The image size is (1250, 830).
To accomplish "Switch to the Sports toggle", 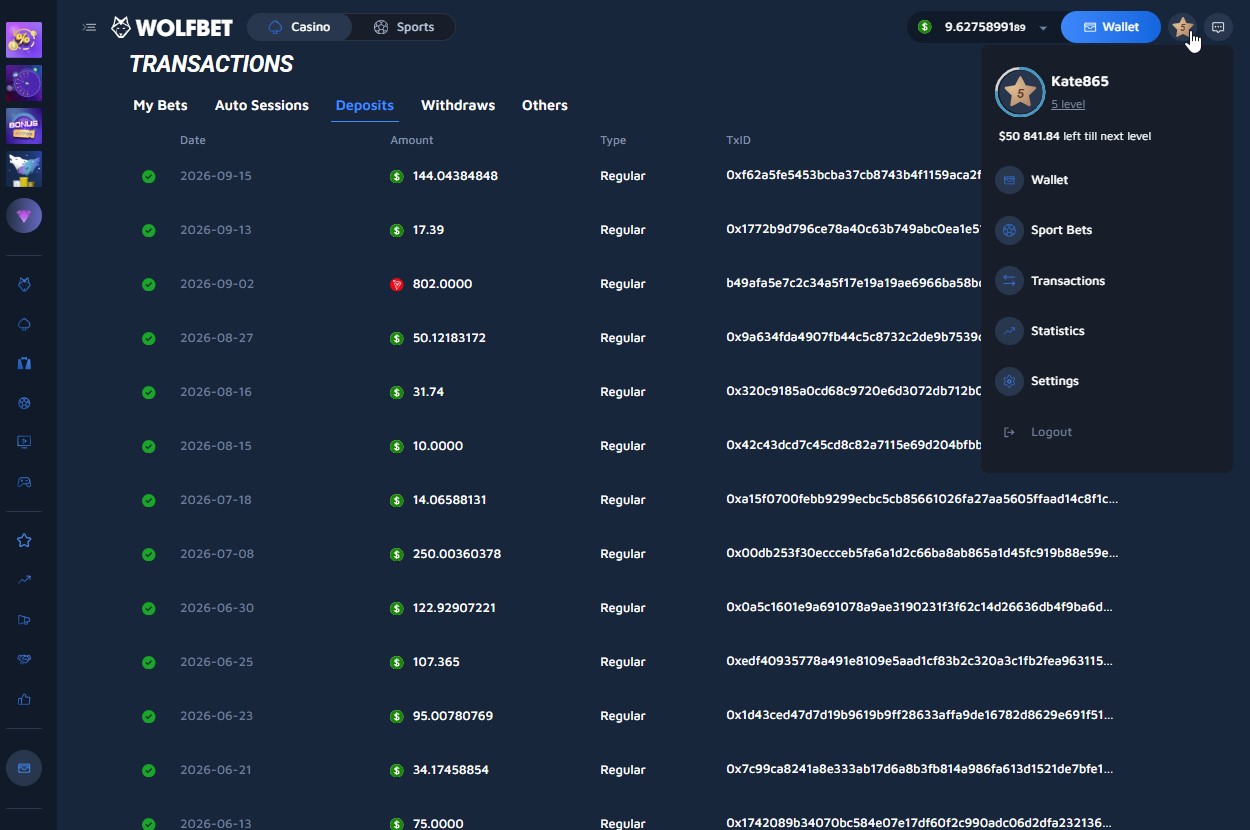I will coord(404,27).
